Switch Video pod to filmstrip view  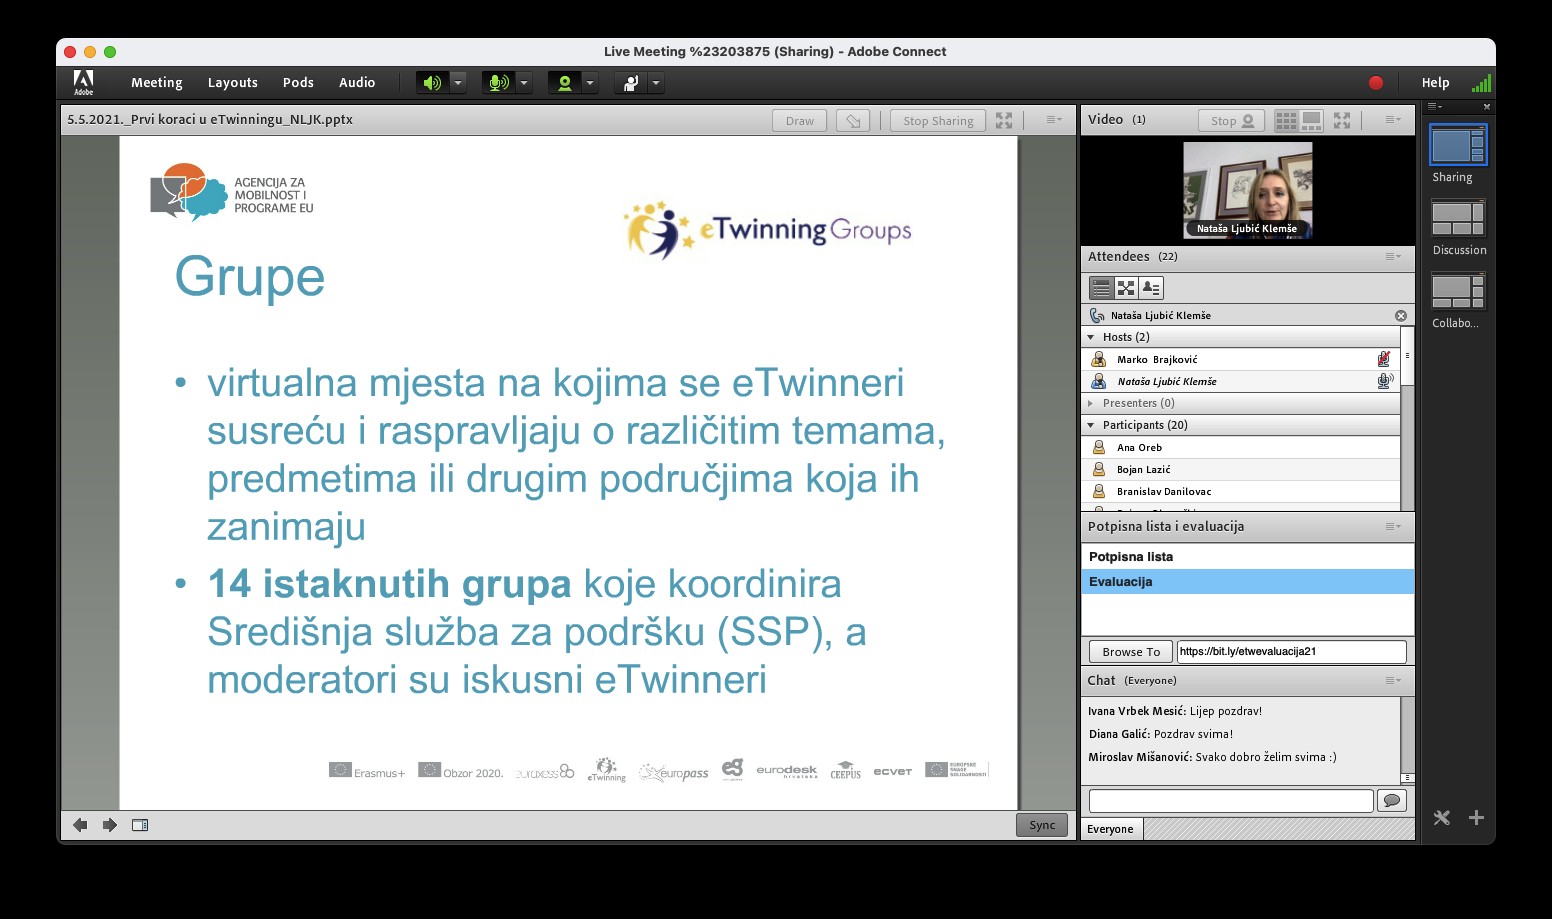1312,121
